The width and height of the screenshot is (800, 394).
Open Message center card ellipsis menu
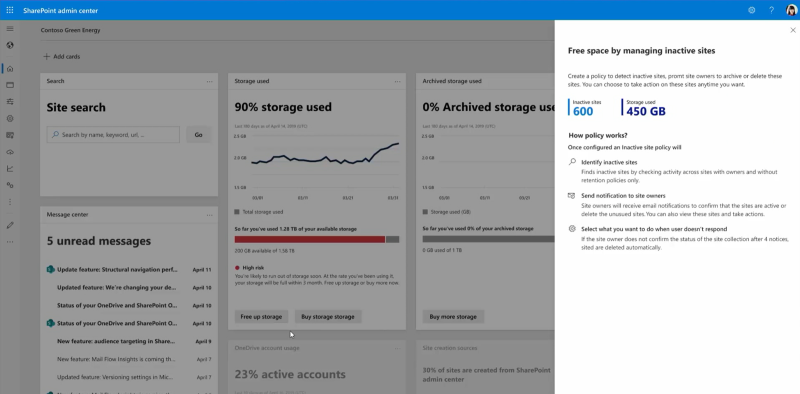(x=210, y=215)
